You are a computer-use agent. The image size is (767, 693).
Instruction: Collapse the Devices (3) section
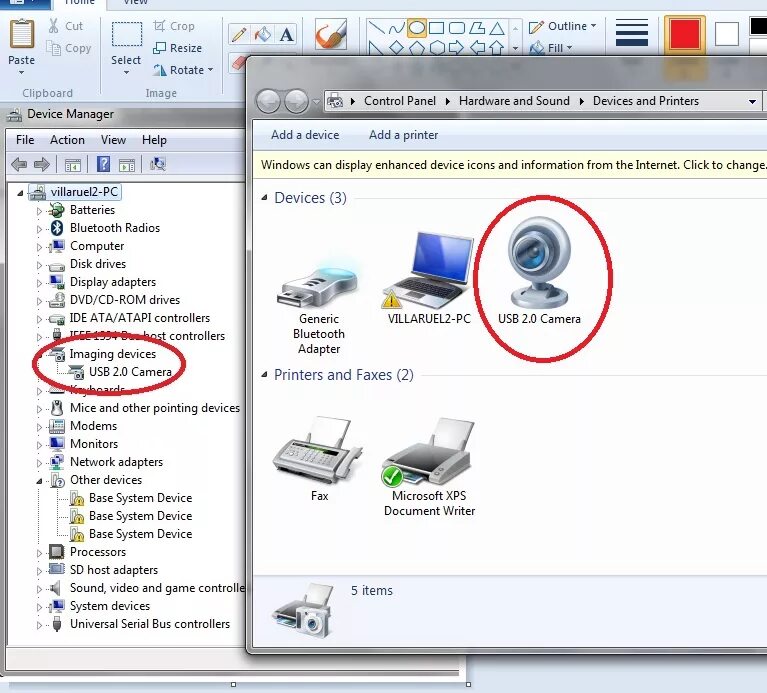[x=264, y=198]
